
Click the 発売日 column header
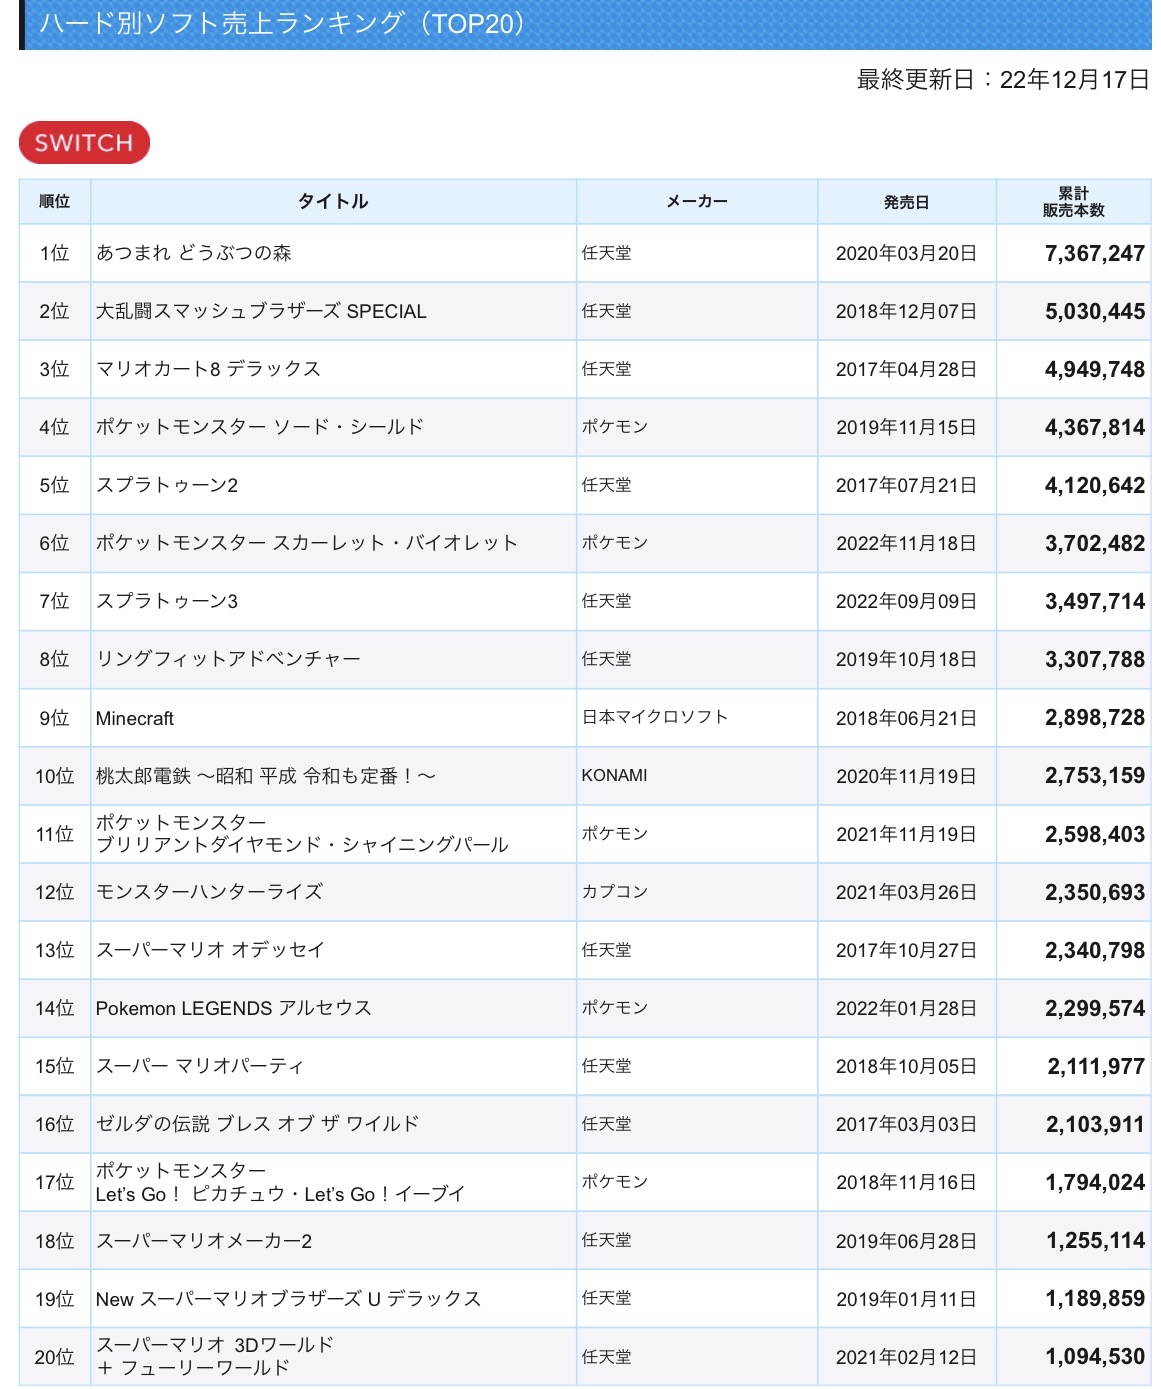pos(907,201)
